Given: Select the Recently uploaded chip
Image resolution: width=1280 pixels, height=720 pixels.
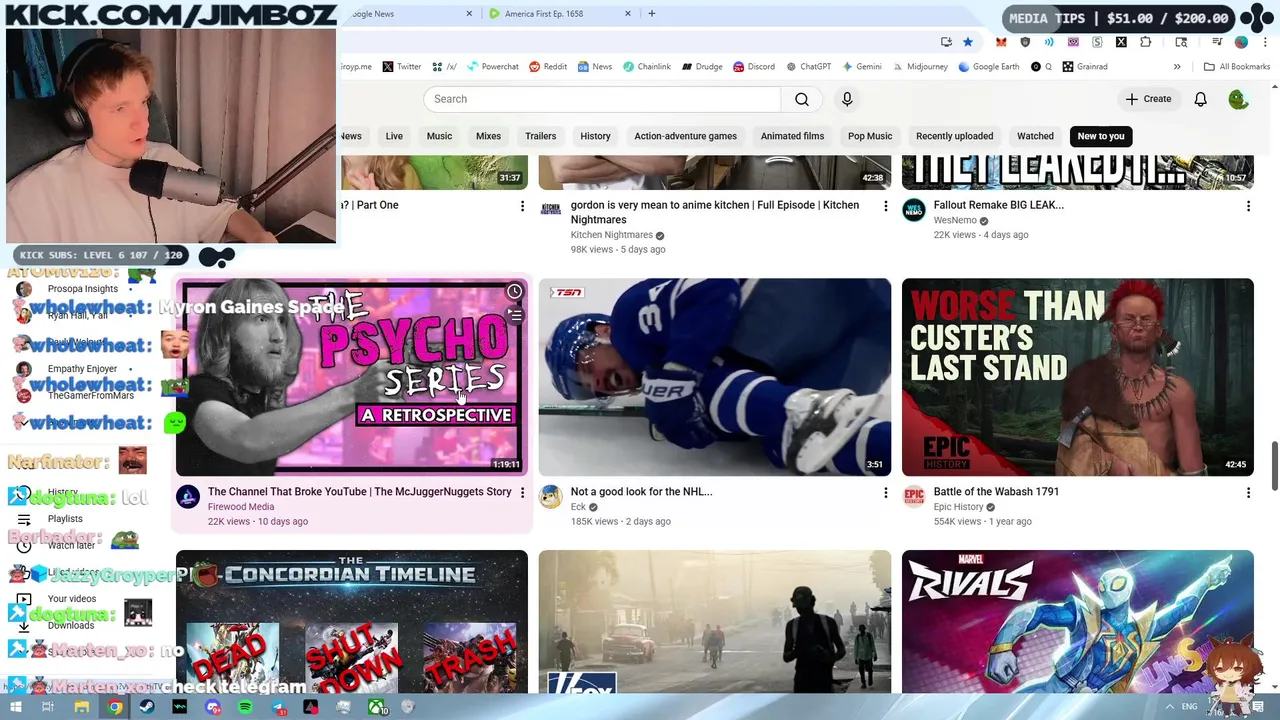Looking at the screenshot, I should pos(954,136).
